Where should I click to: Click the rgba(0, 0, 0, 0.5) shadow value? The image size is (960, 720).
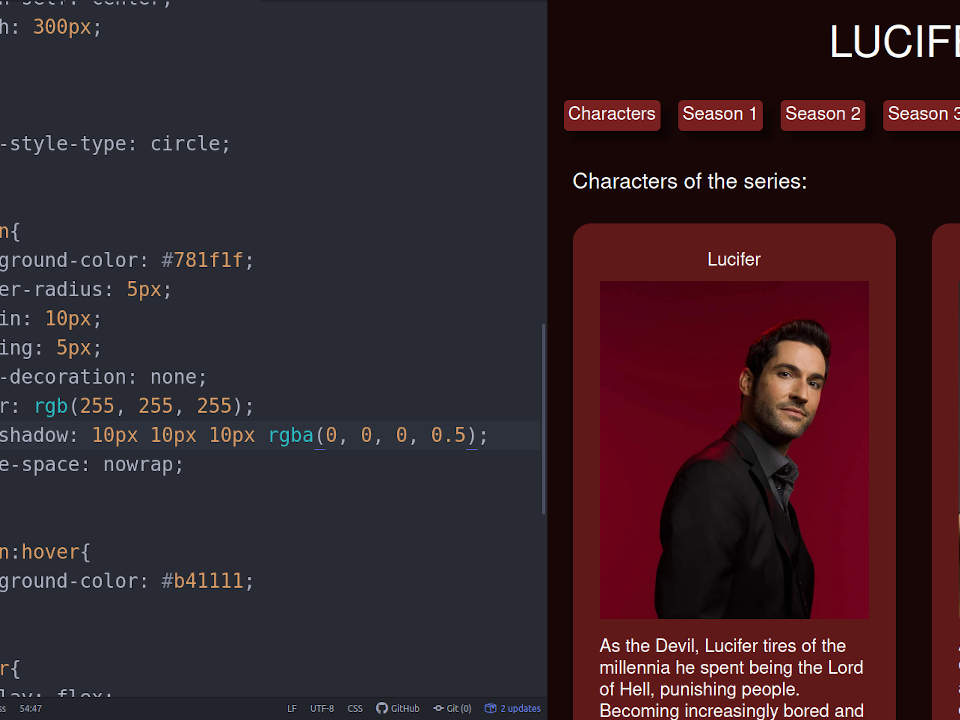pos(372,435)
